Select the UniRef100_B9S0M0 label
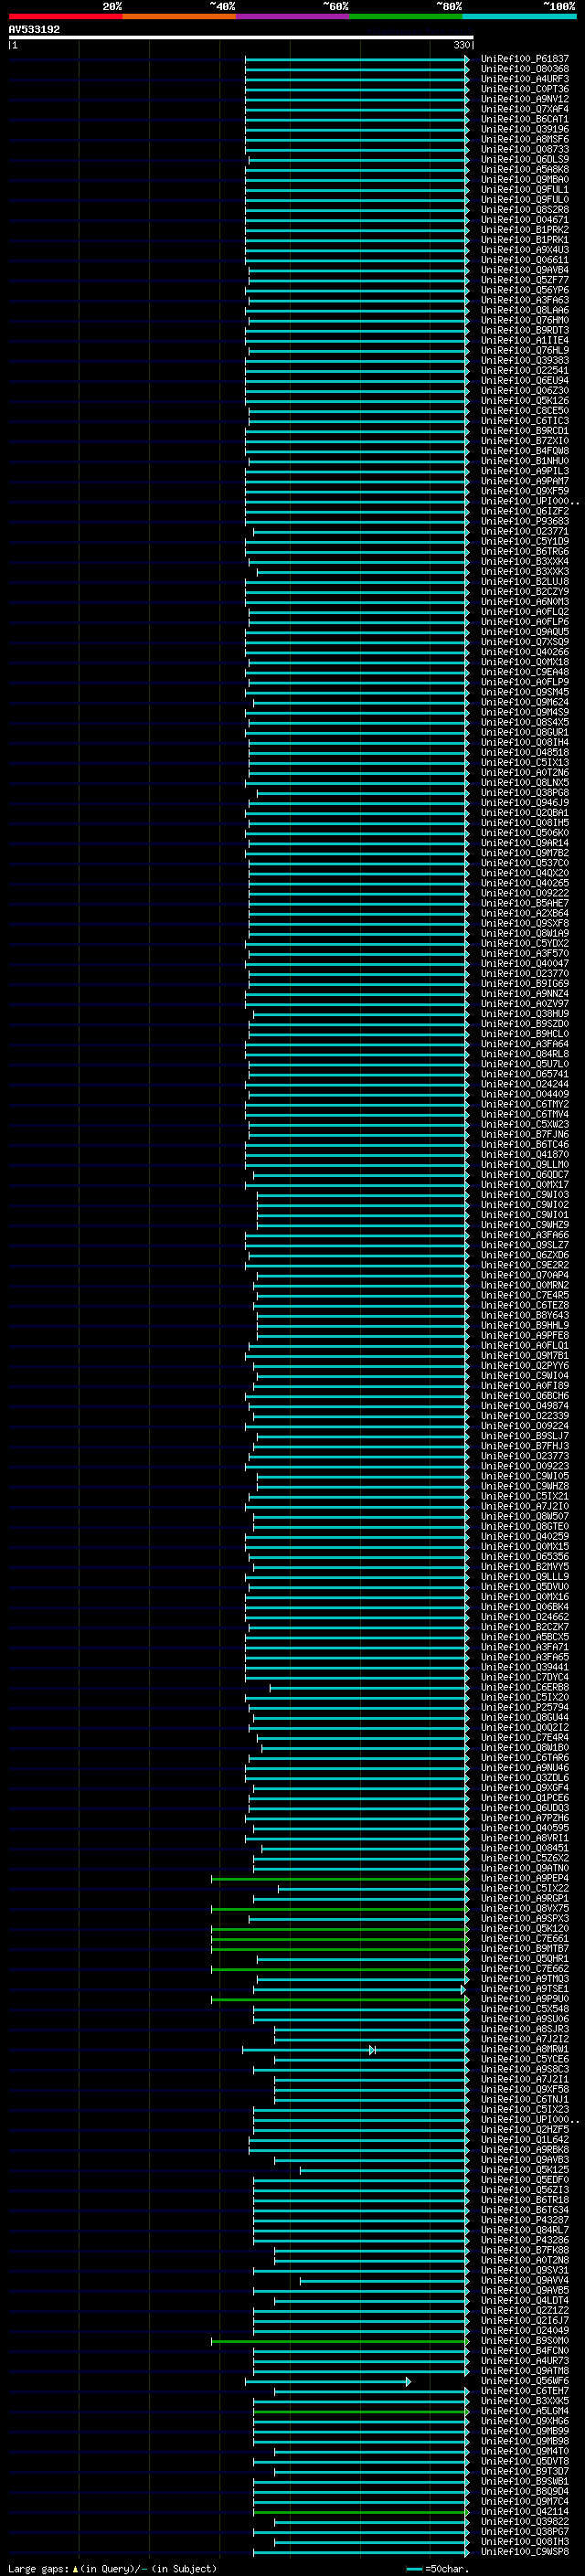The width and height of the screenshot is (585, 2576). pyautogui.click(x=524, y=2340)
